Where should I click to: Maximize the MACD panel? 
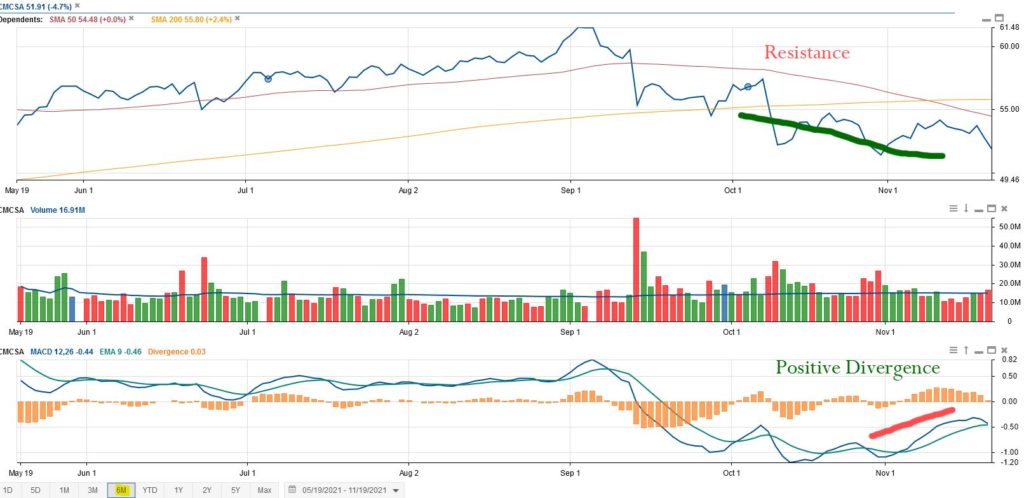[991, 350]
